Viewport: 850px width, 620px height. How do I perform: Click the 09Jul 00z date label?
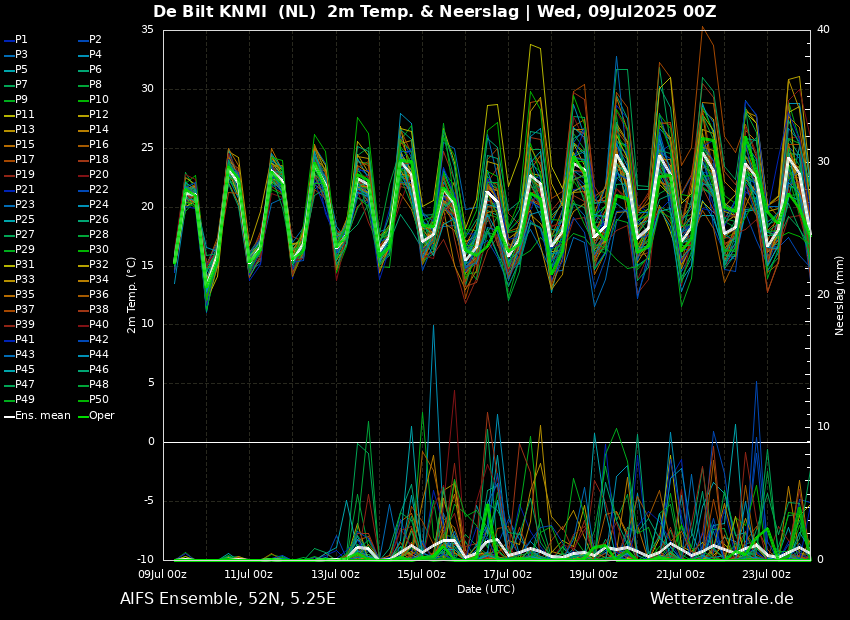[162, 574]
